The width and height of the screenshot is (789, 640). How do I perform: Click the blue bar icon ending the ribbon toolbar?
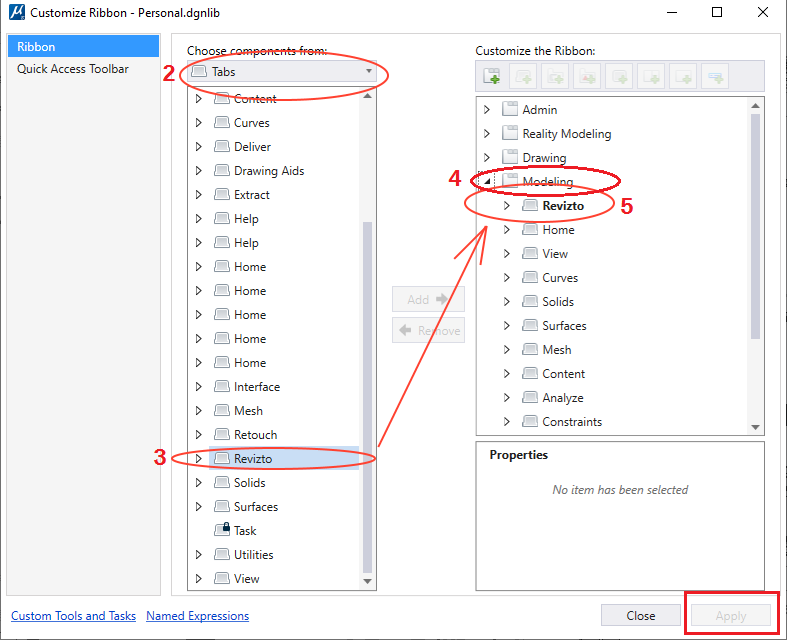(x=714, y=76)
